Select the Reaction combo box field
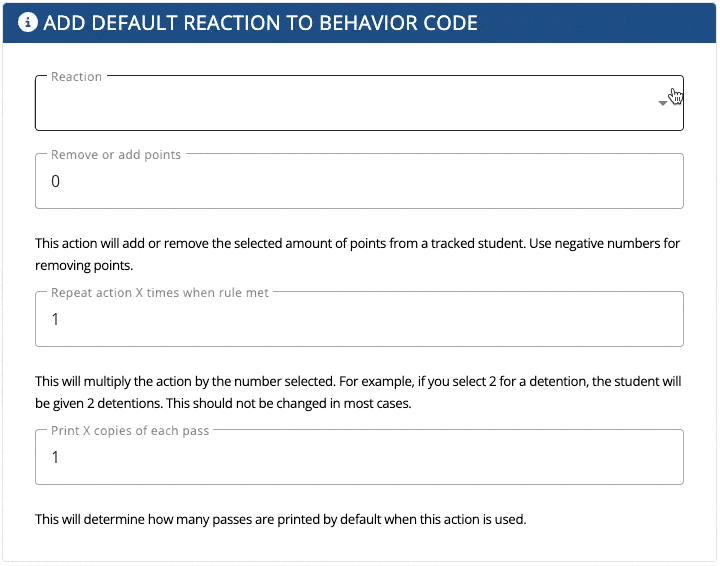720x566 pixels. (x=359, y=103)
